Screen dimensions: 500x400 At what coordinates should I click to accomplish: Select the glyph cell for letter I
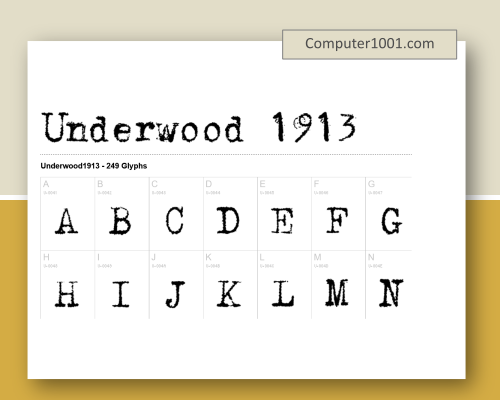[122, 285]
